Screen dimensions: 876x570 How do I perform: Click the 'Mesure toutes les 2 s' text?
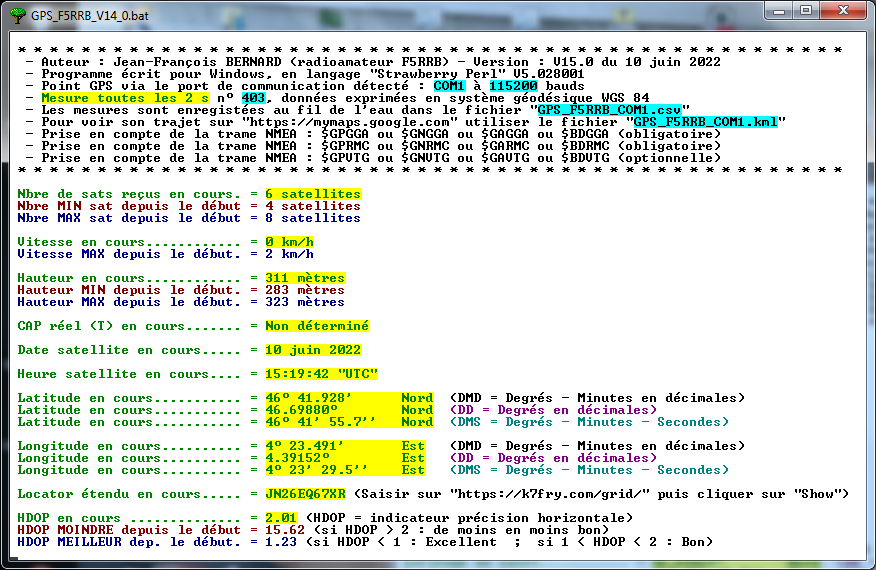pyautogui.click(x=125, y=98)
